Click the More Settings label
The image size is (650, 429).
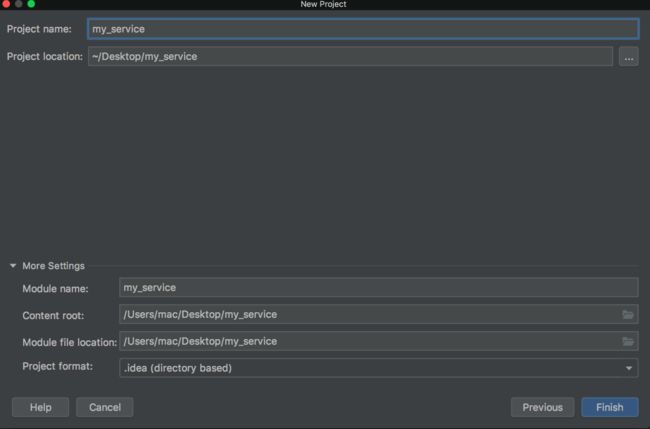click(53, 266)
